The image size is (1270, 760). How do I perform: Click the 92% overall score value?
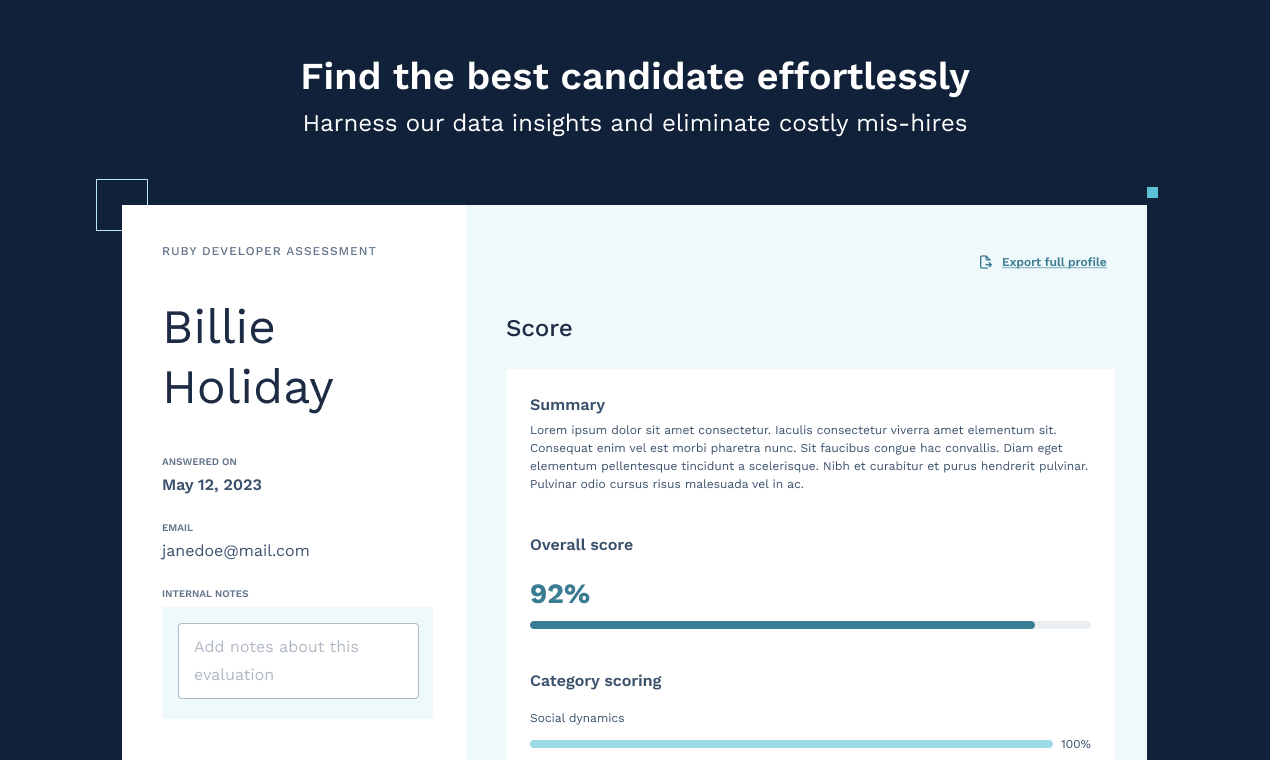[560, 594]
